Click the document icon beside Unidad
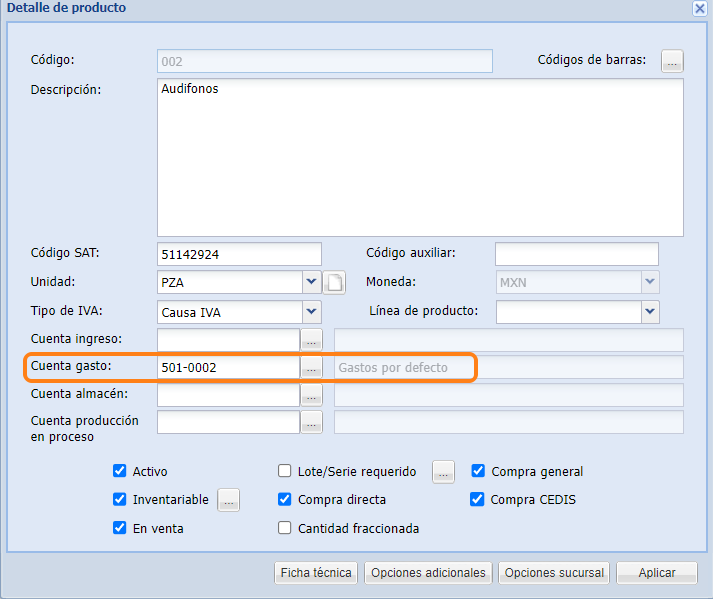 pos(335,283)
